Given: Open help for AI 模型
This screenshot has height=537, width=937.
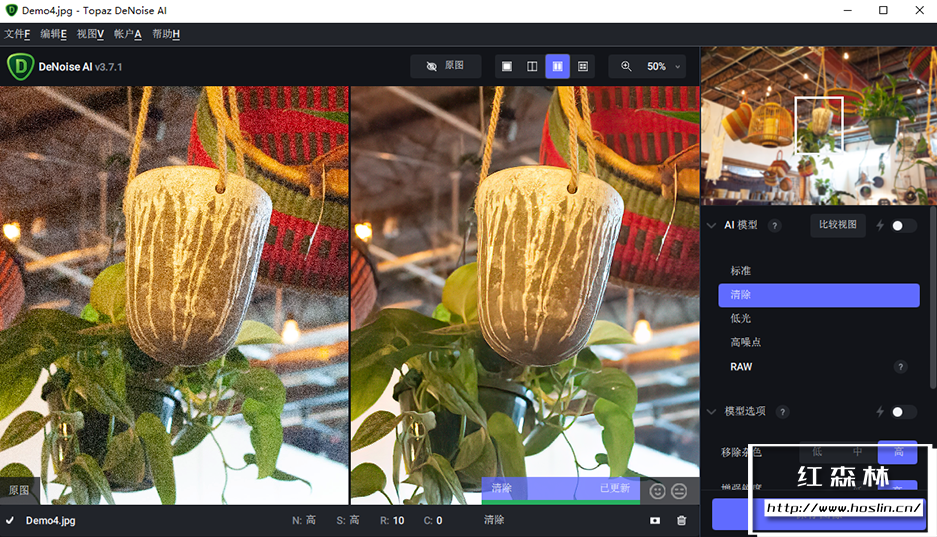Looking at the screenshot, I should 774,226.
